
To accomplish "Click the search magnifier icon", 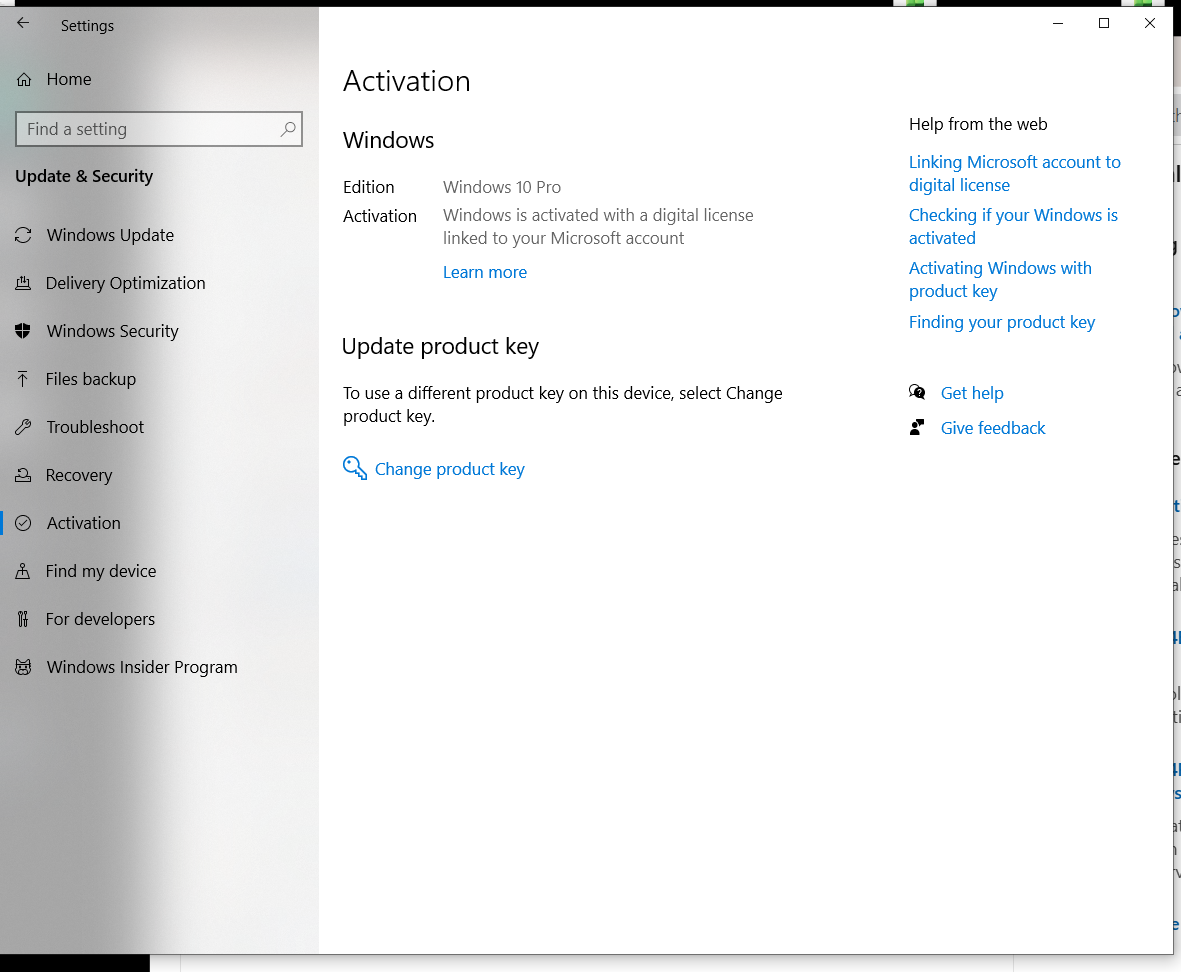I will click(288, 129).
